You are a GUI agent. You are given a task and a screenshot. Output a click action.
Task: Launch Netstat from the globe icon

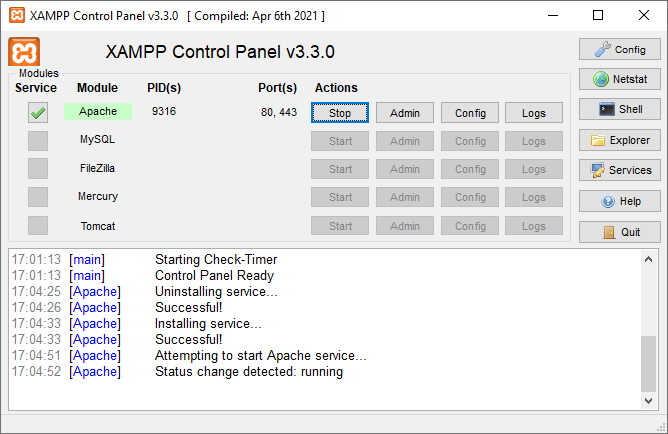click(619, 79)
